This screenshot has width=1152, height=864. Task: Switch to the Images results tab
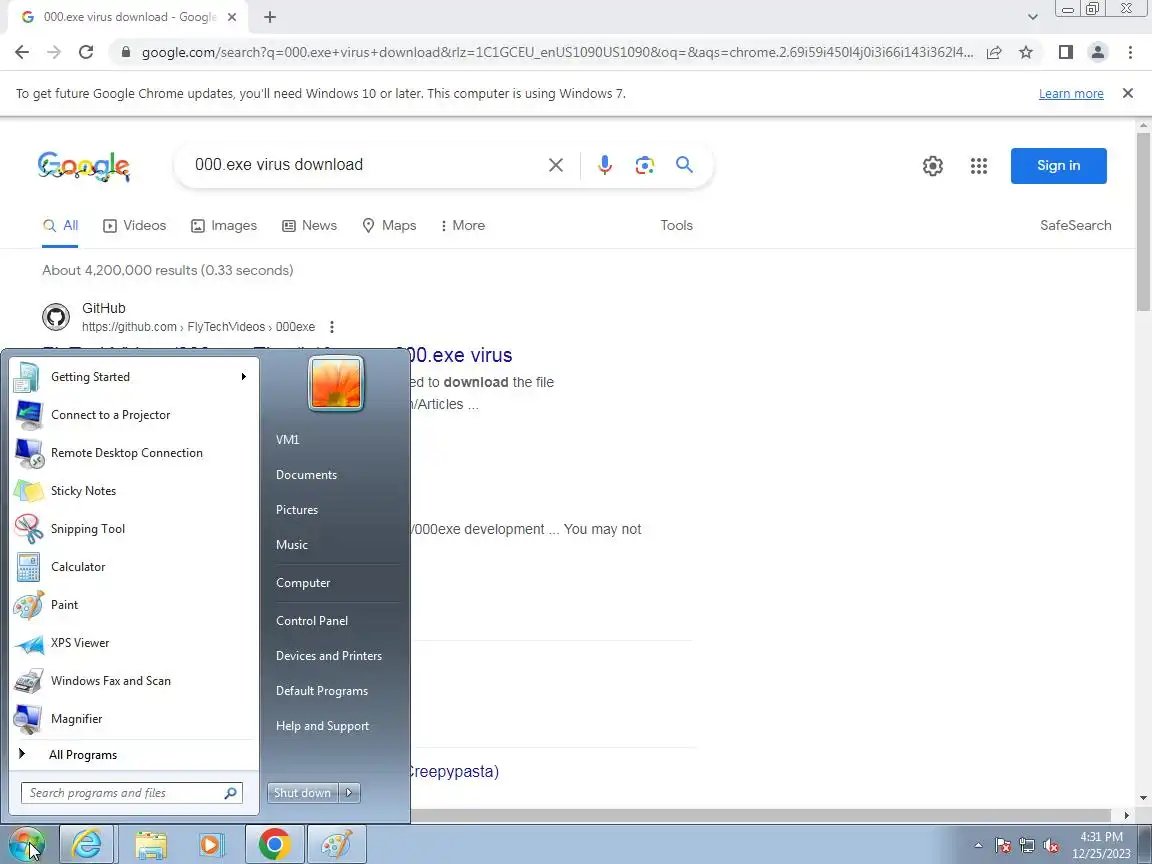pyautogui.click(x=224, y=226)
